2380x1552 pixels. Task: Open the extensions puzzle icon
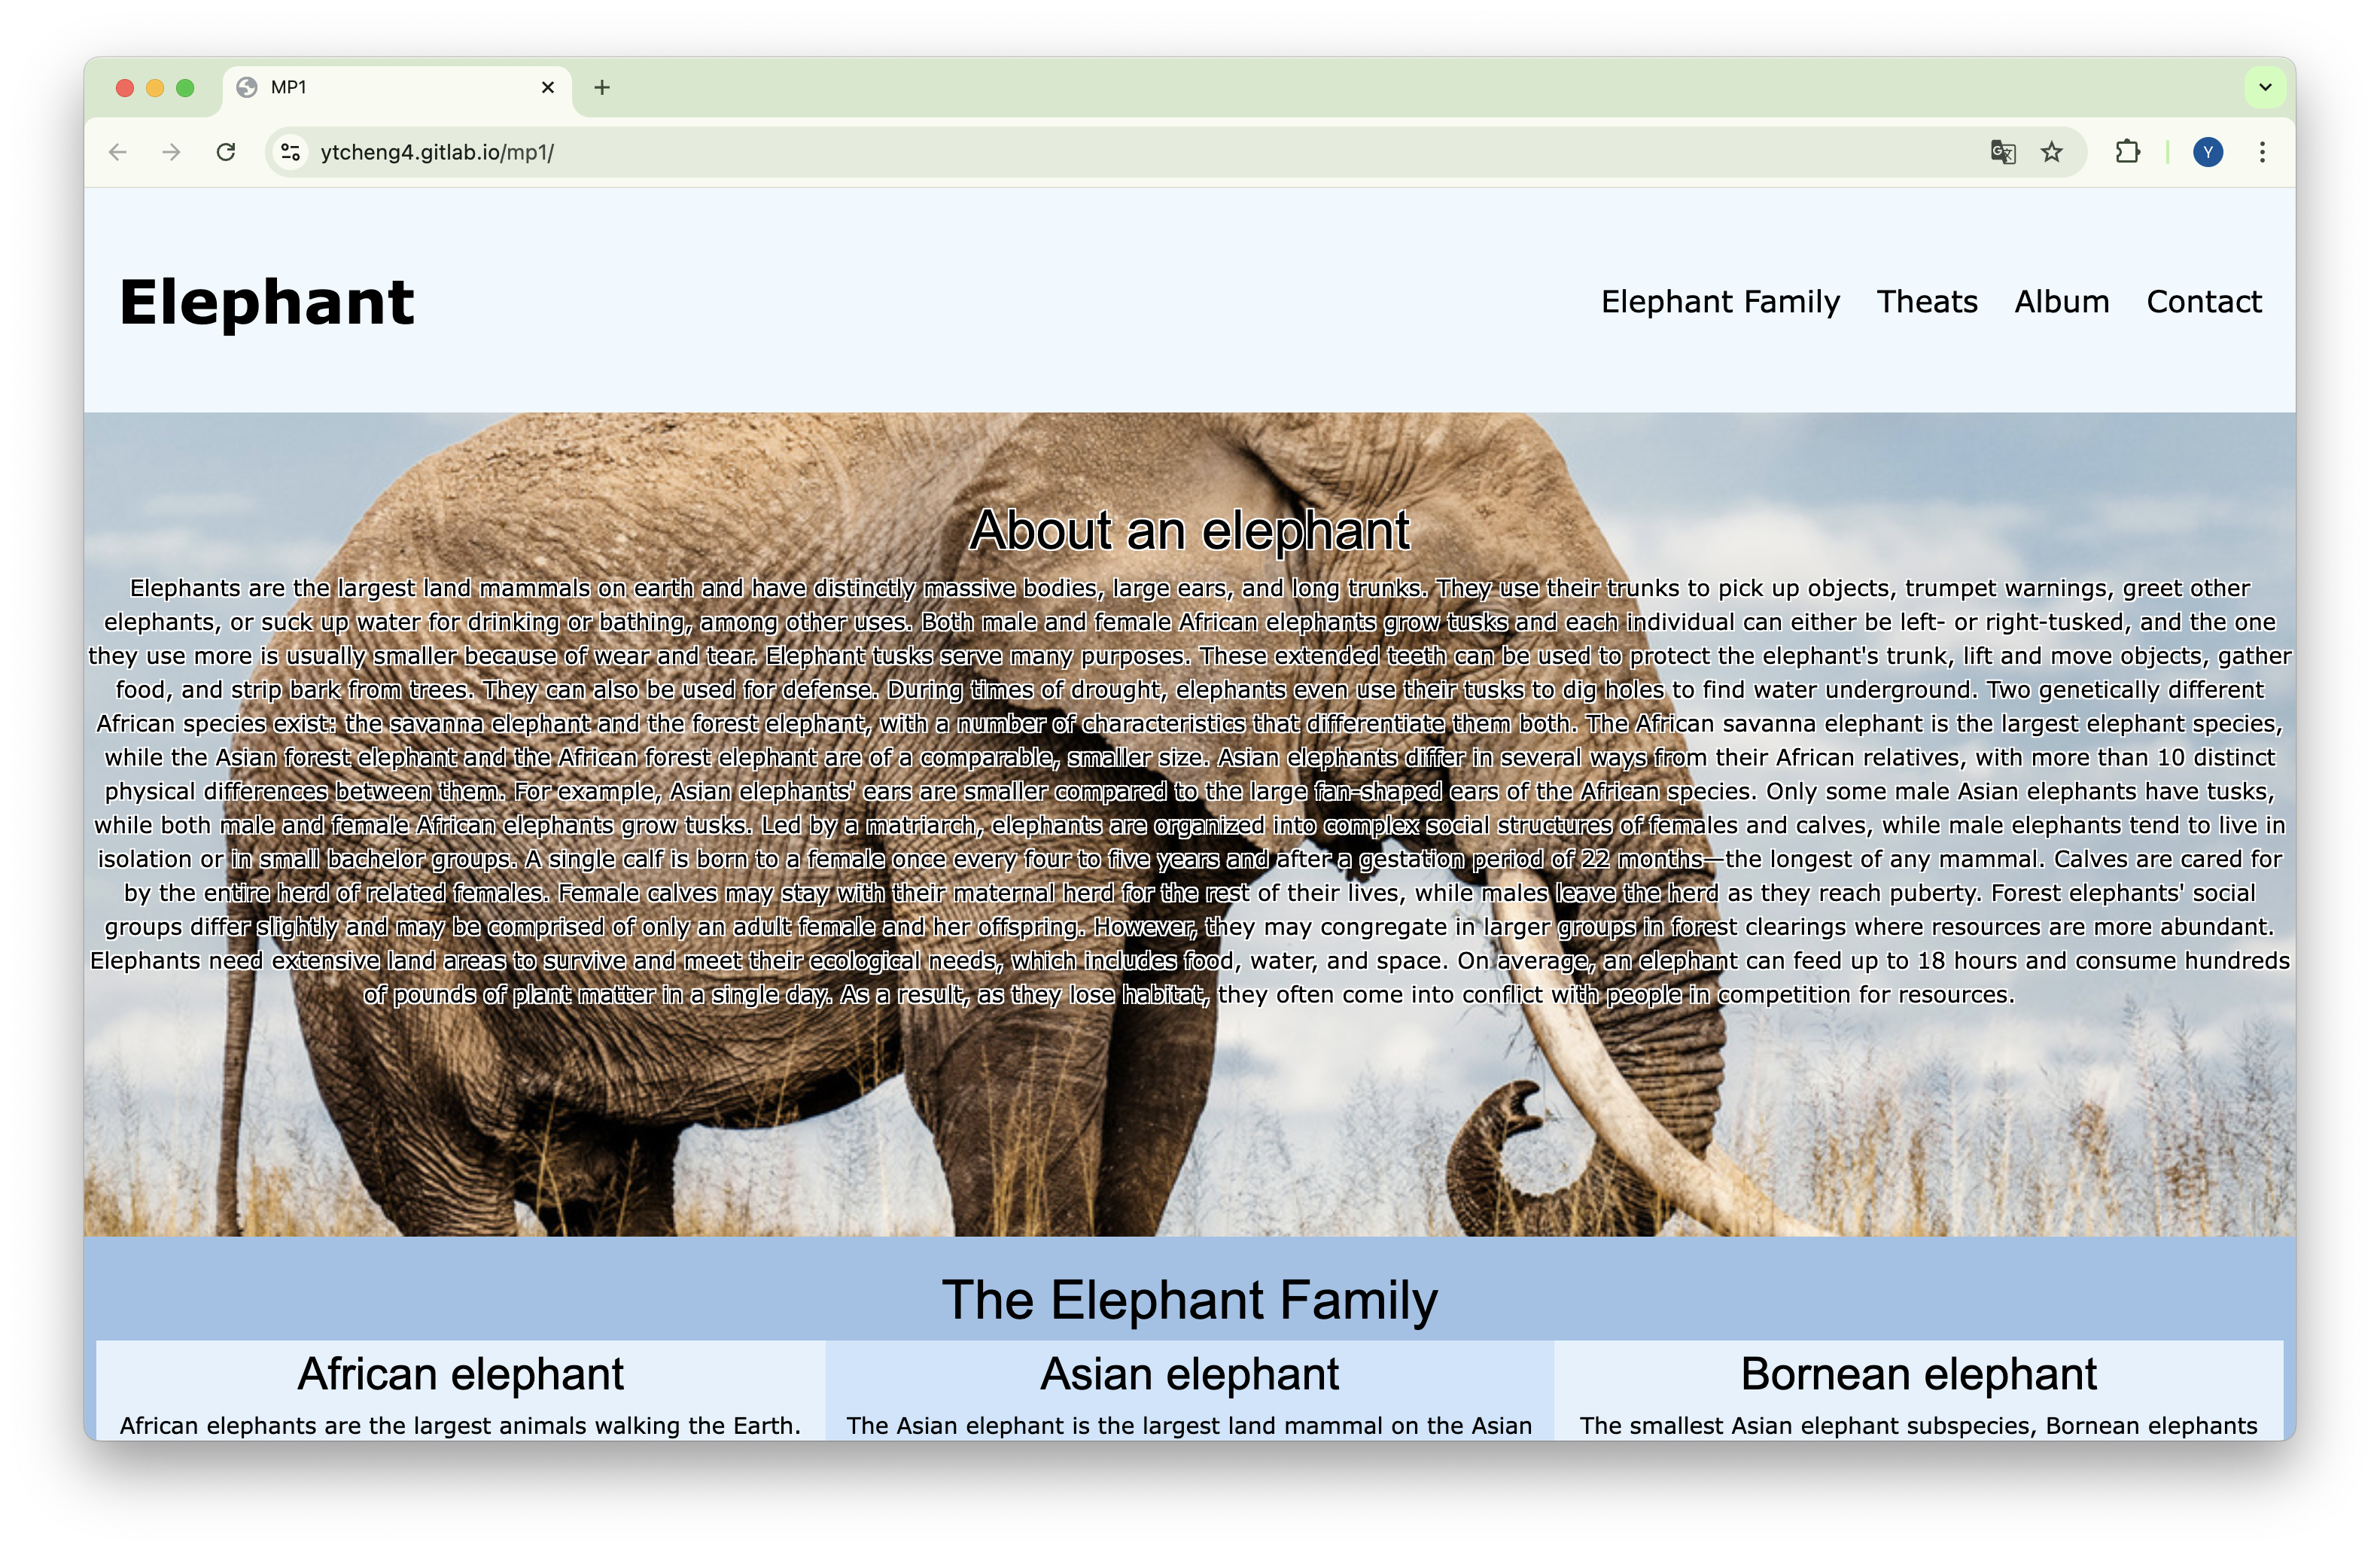click(x=2127, y=152)
